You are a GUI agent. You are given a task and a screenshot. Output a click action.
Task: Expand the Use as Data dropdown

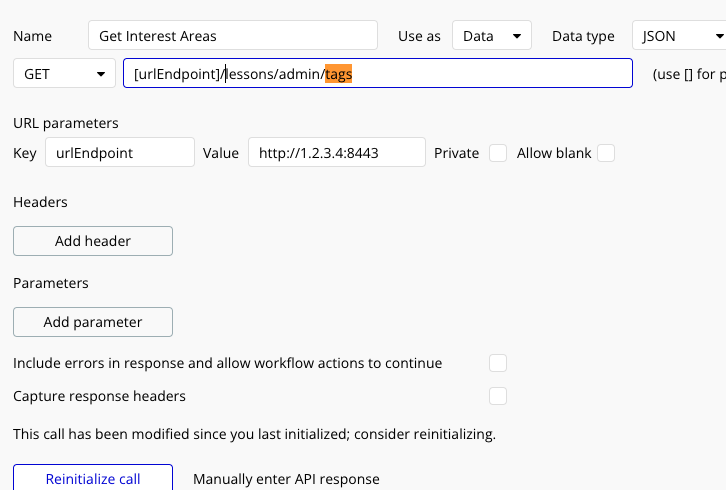pyautogui.click(x=491, y=36)
